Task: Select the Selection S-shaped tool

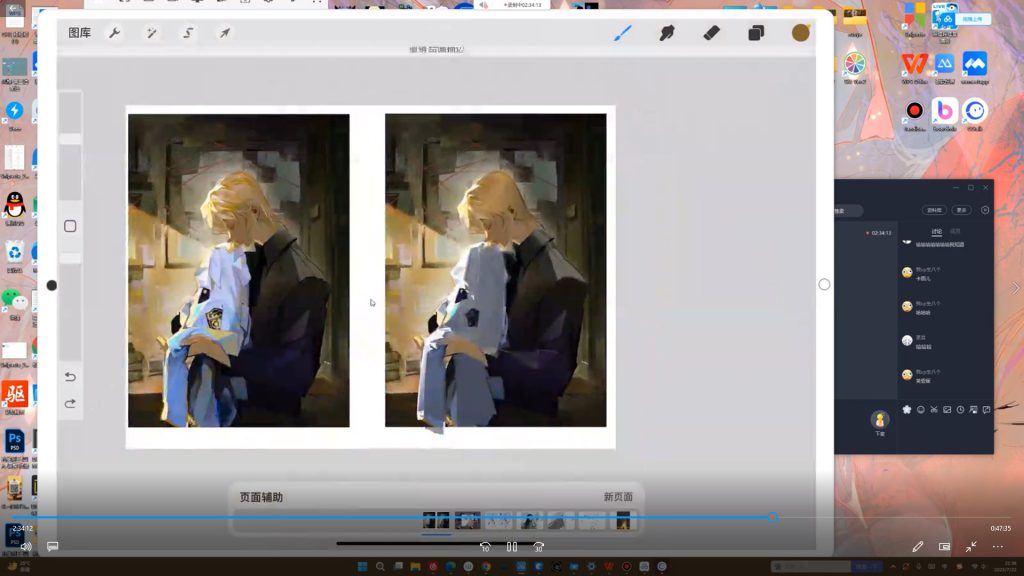Action: pos(188,33)
